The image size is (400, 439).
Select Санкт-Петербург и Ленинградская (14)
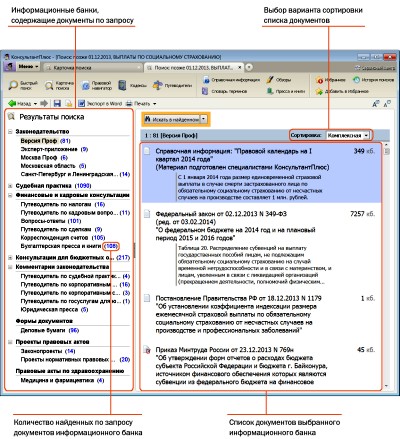pos(75,174)
